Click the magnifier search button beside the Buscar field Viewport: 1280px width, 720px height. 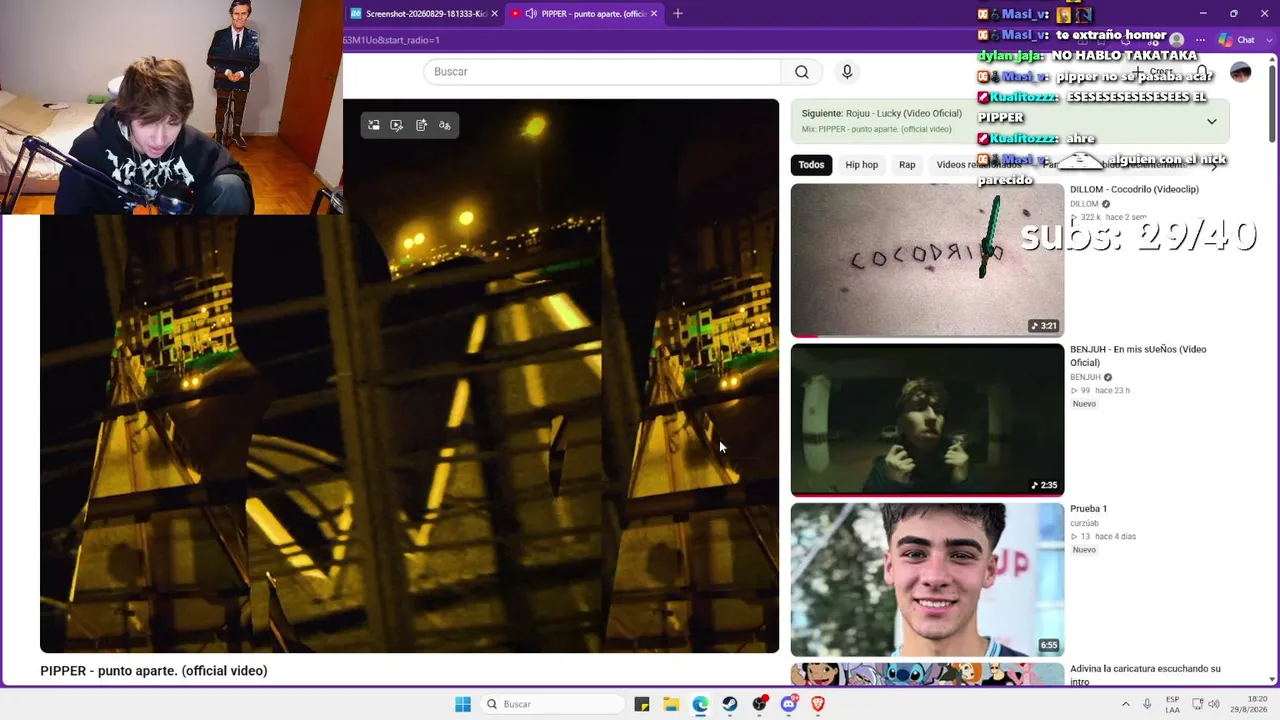pos(802,72)
